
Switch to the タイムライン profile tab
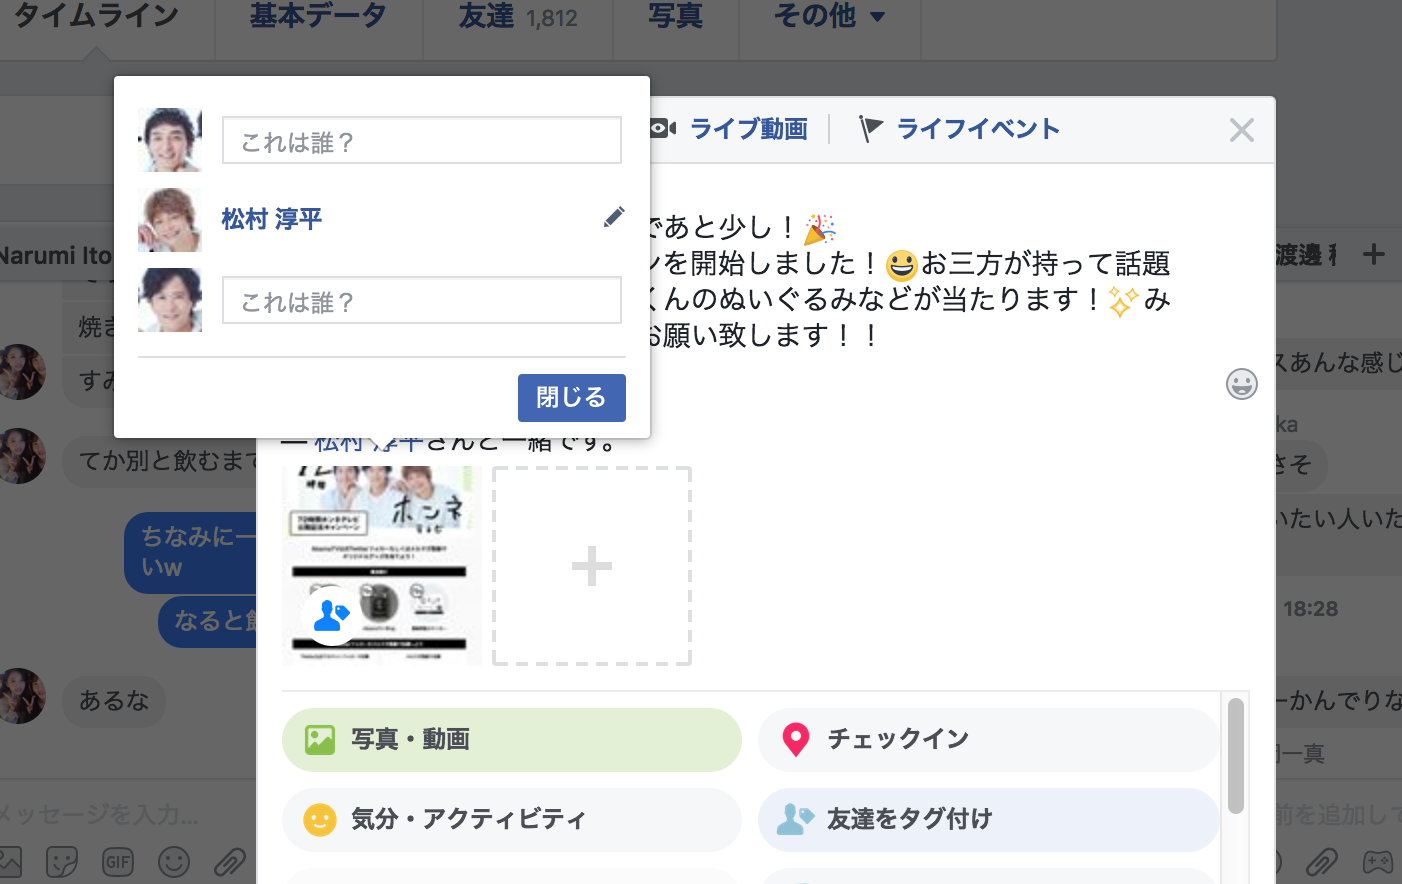[x=97, y=17]
